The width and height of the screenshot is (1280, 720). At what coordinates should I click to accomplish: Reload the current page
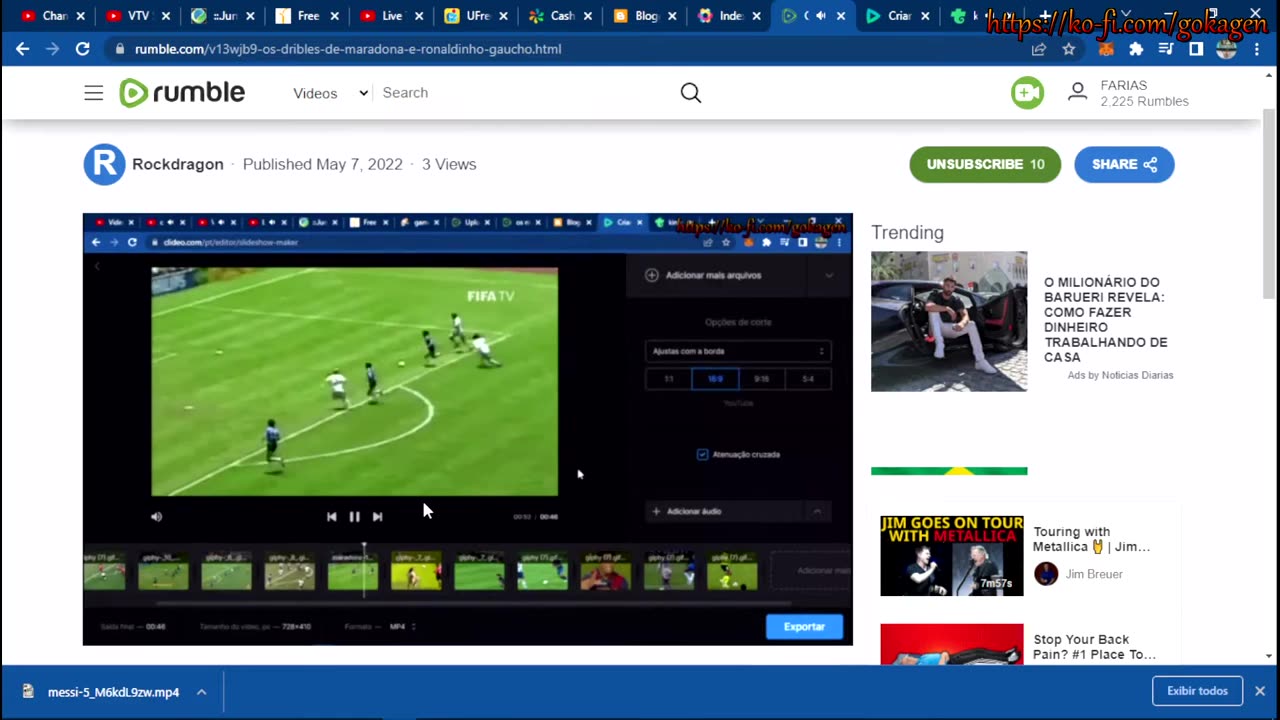pos(83,48)
